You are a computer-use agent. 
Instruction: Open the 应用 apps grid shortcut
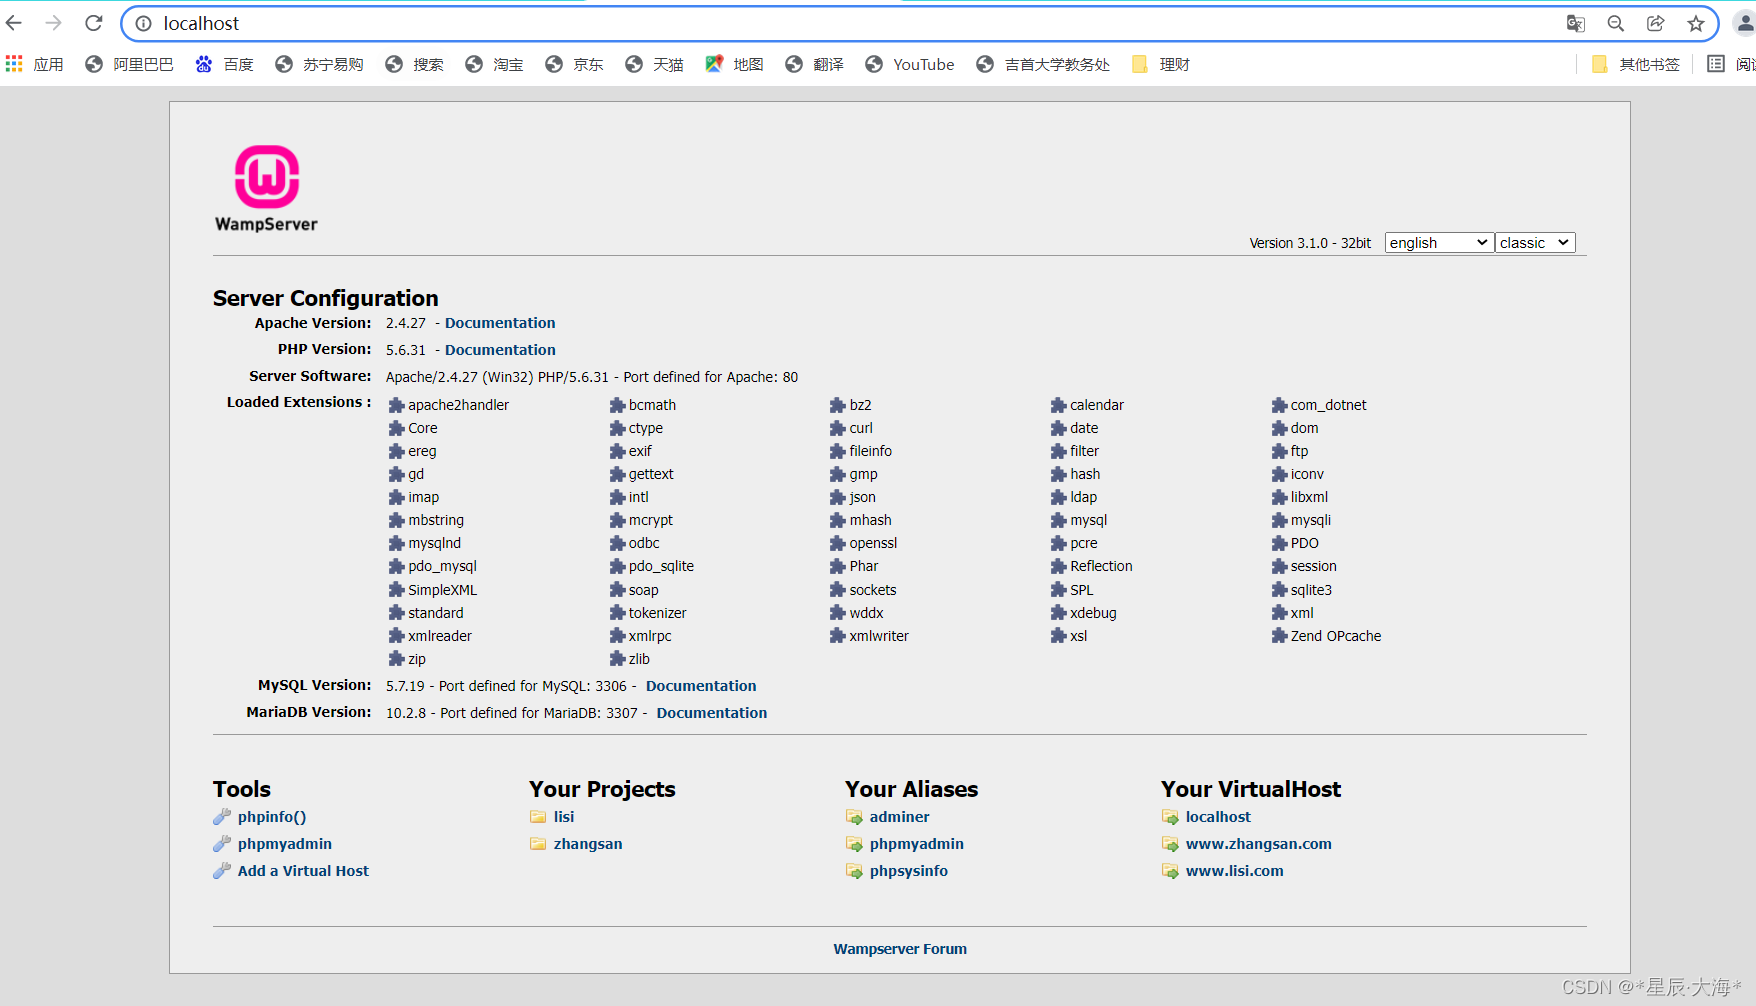(35, 64)
